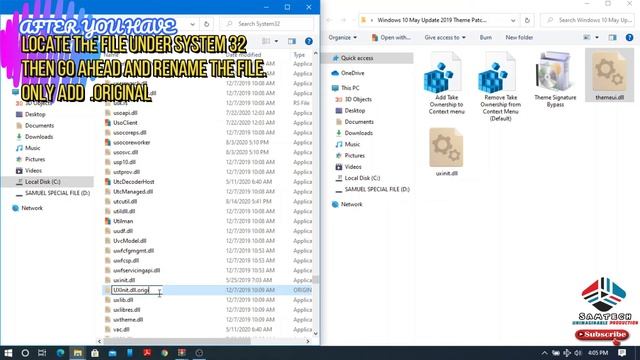The height and width of the screenshot is (360, 640).
Task: Open the Organize menu in the right window
Action: click(342, 38)
